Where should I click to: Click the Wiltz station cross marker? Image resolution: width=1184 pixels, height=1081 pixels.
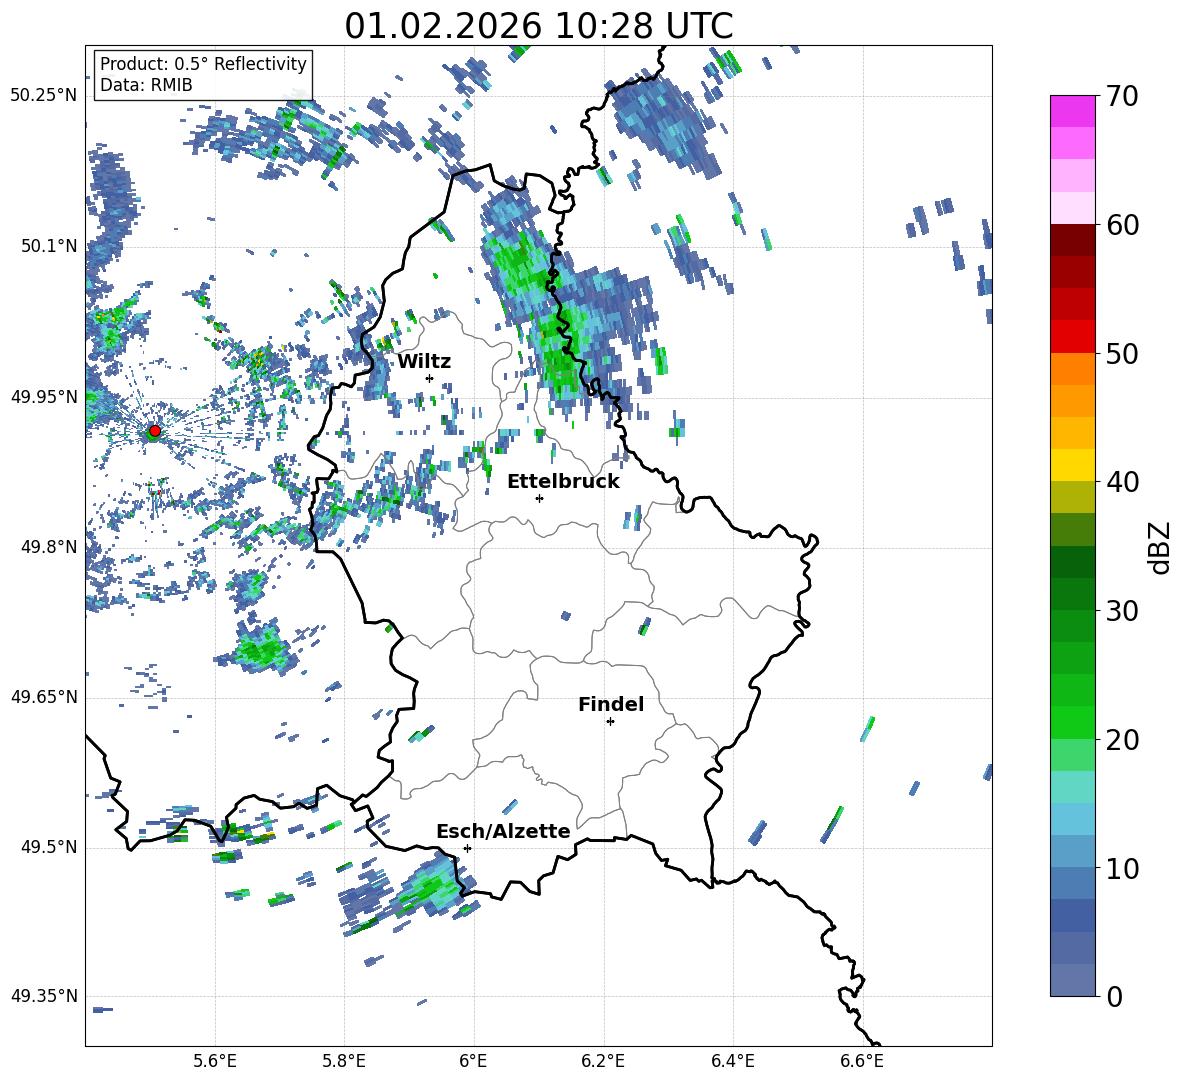click(430, 378)
